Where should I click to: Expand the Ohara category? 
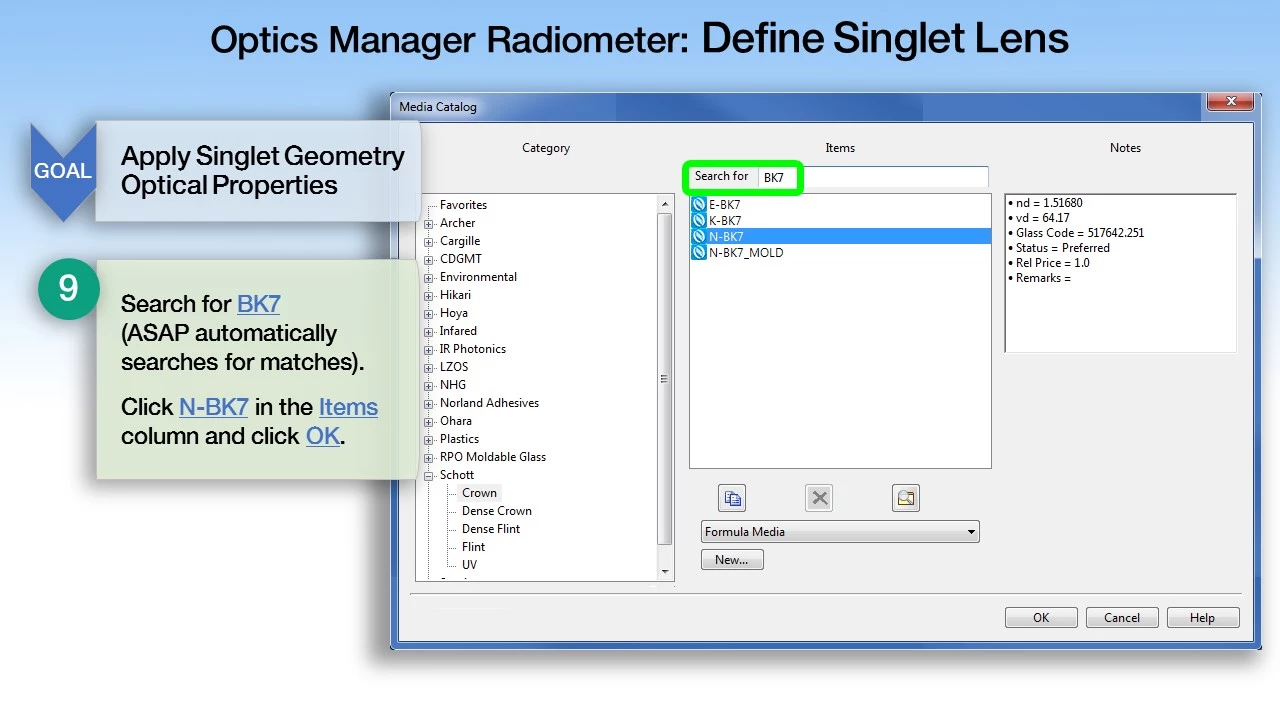[x=429, y=422]
